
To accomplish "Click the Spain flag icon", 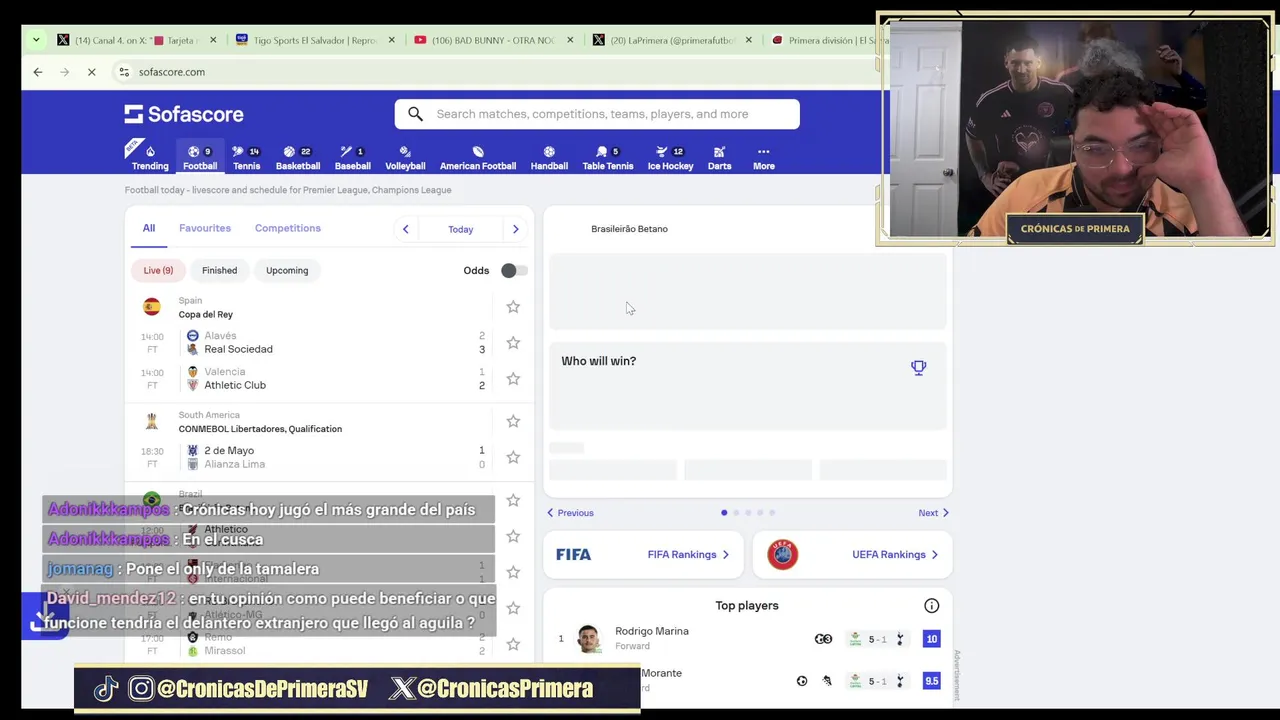I will click(x=151, y=307).
